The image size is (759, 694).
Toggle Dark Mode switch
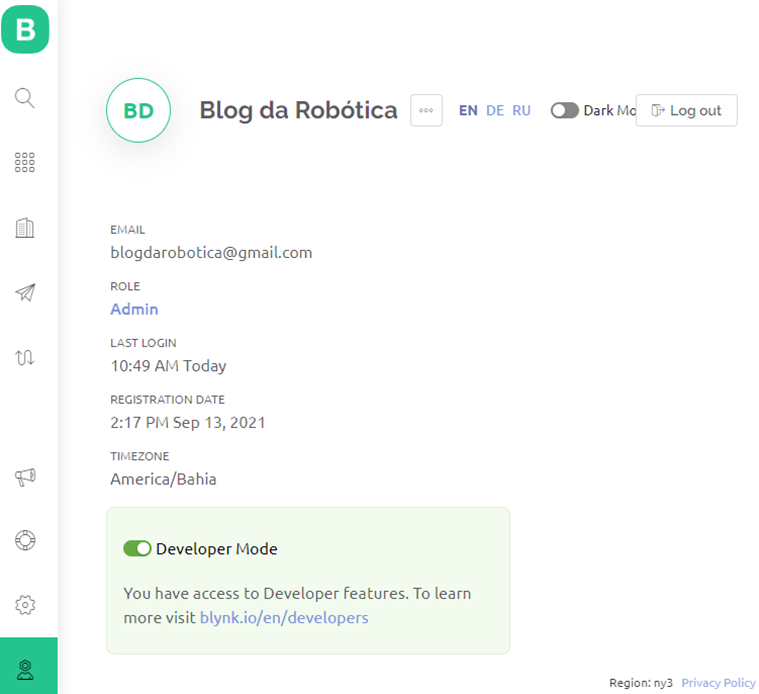[x=564, y=110]
